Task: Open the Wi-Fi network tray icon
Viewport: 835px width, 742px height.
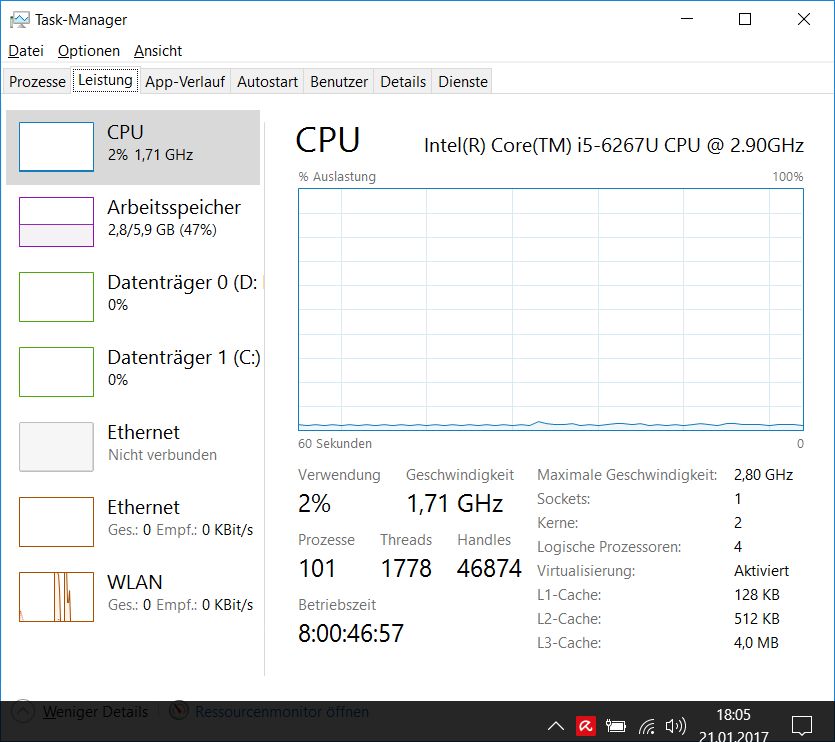Action: coord(647,726)
